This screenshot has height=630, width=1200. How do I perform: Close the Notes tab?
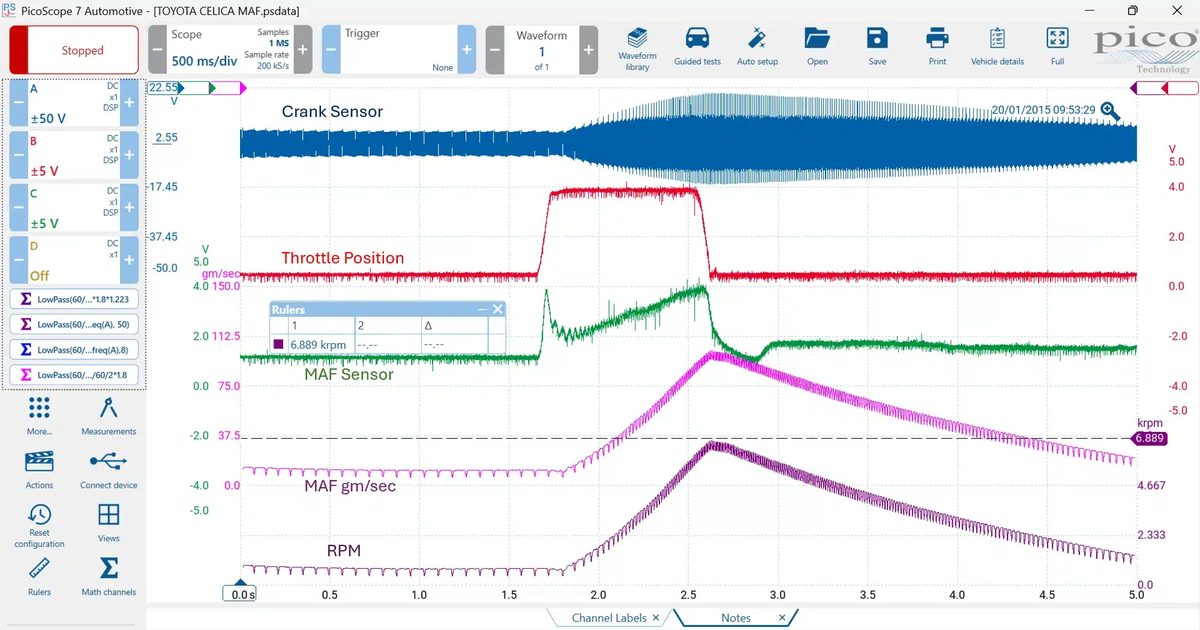783,618
